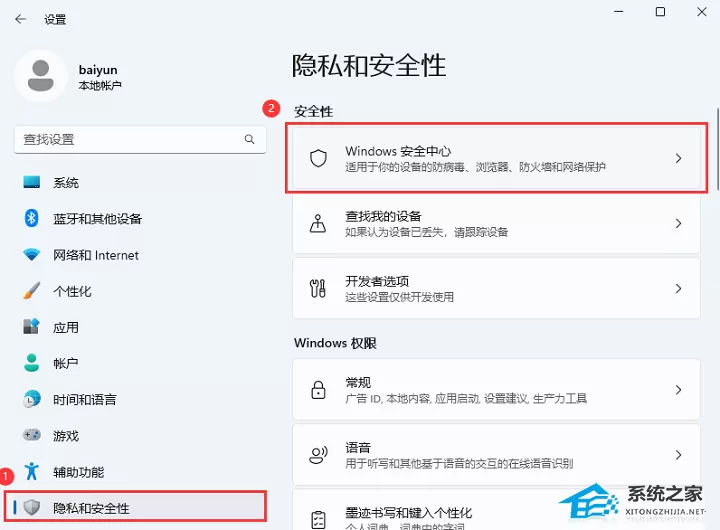Open 应用 settings category

(x=140, y=327)
